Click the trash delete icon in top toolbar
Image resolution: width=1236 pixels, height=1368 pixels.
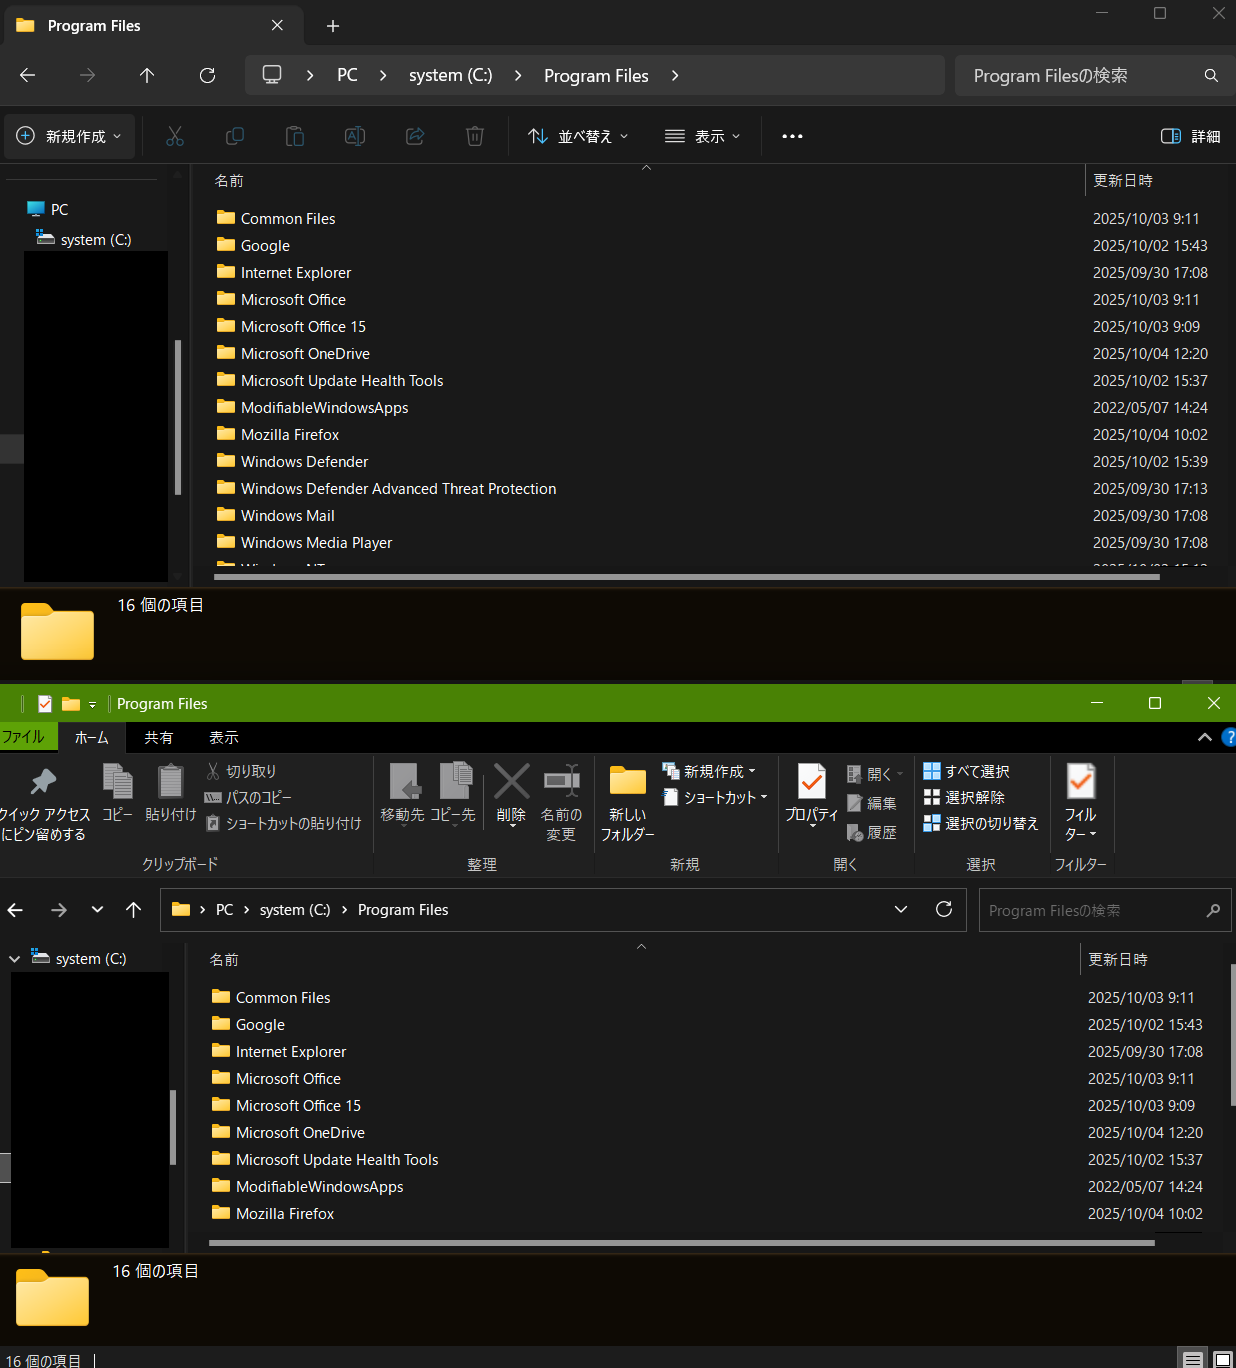point(475,136)
